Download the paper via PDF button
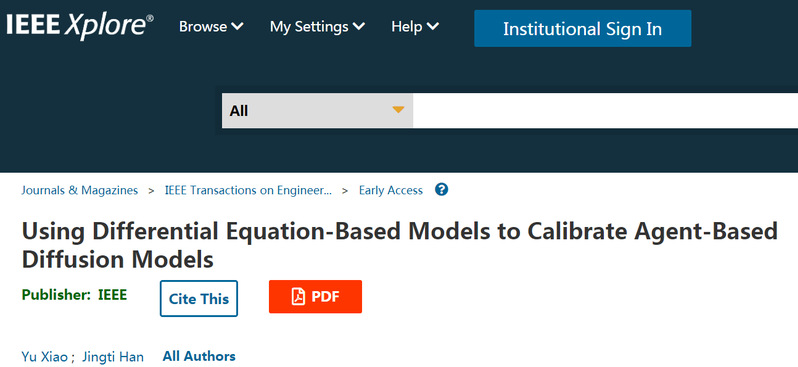 tap(316, 296)
